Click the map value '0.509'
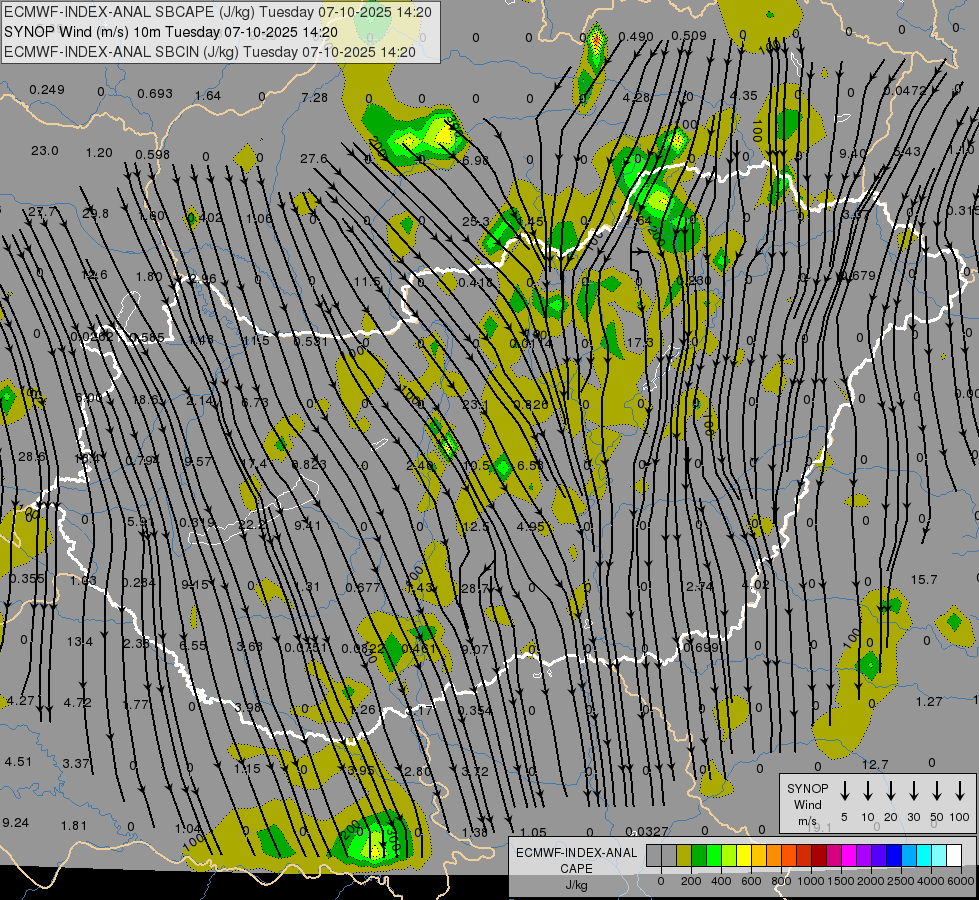This screenshot has height=900, width=979. (689, 36)
